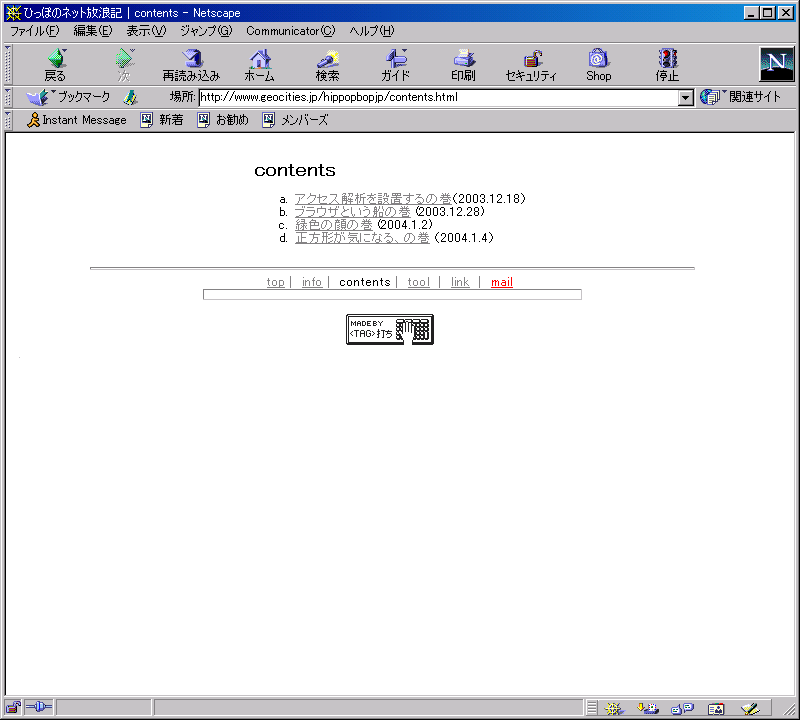
Task: Open 新着 personal toolbar bookmark
Action: pyautogui.click(x=162, y=120)
